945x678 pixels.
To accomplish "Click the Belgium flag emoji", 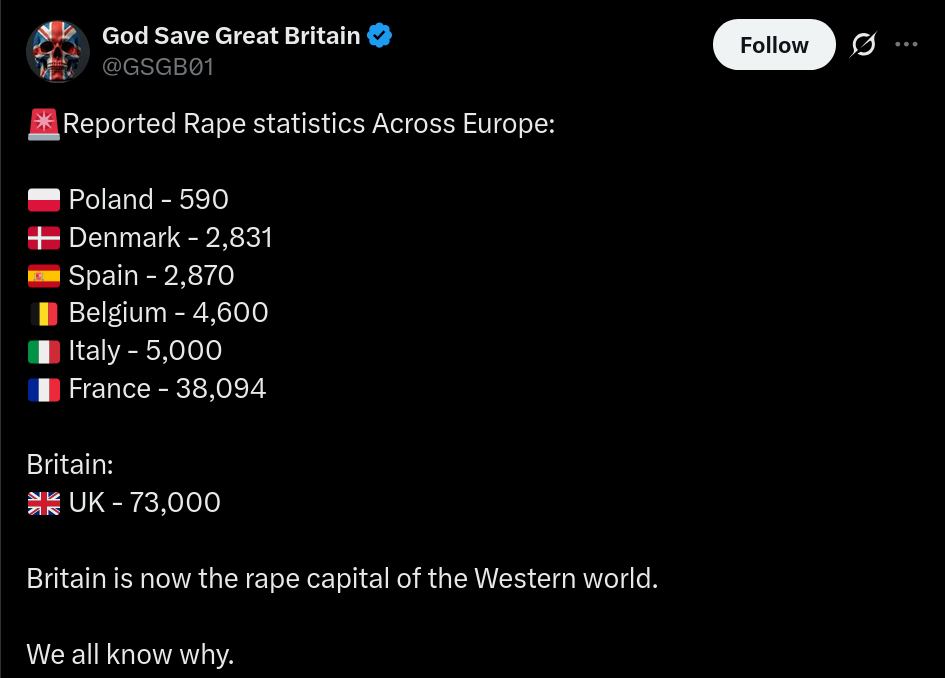I will [x=44, y=314].
